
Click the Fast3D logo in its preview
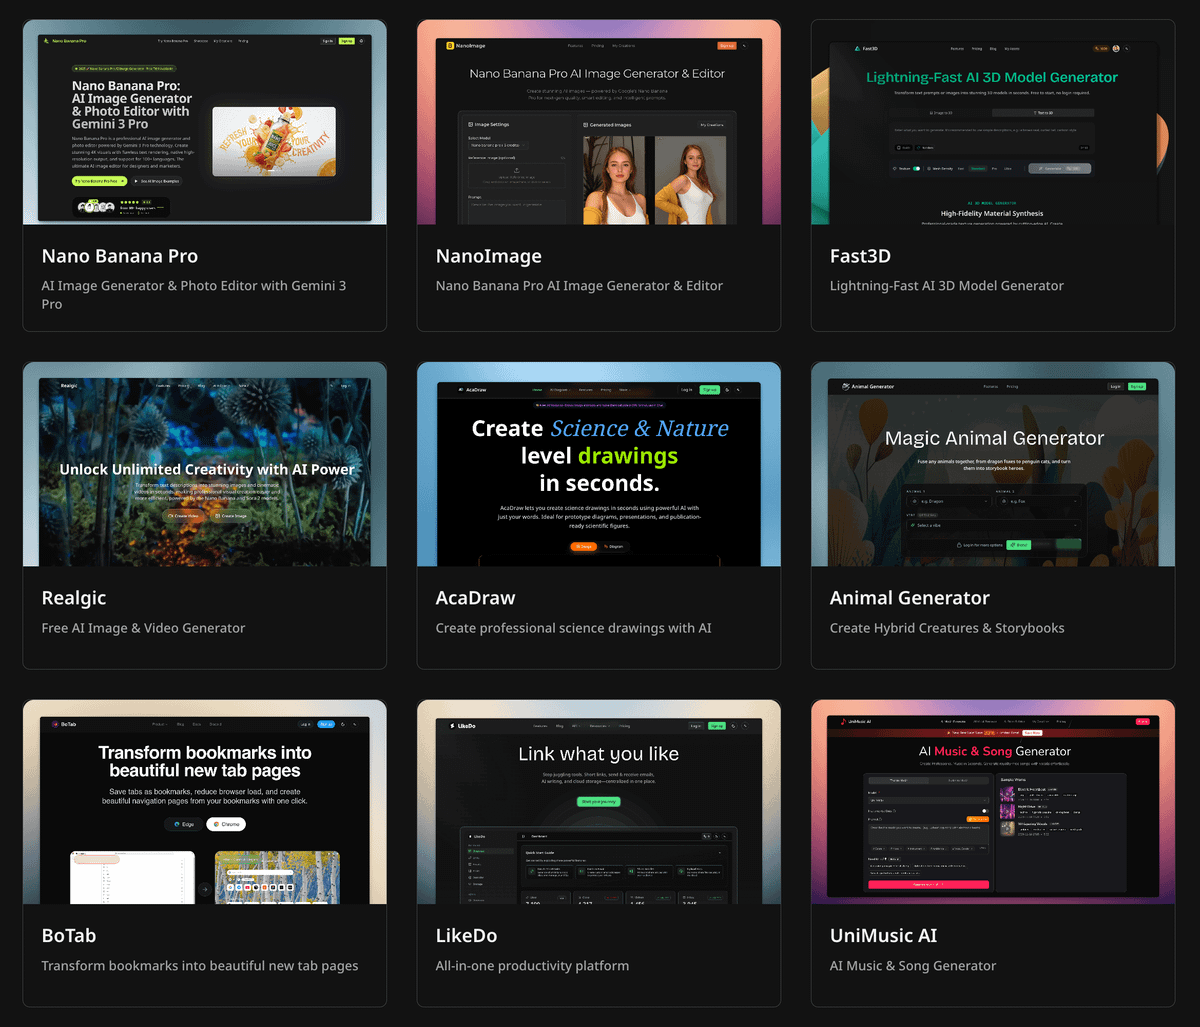857,48
